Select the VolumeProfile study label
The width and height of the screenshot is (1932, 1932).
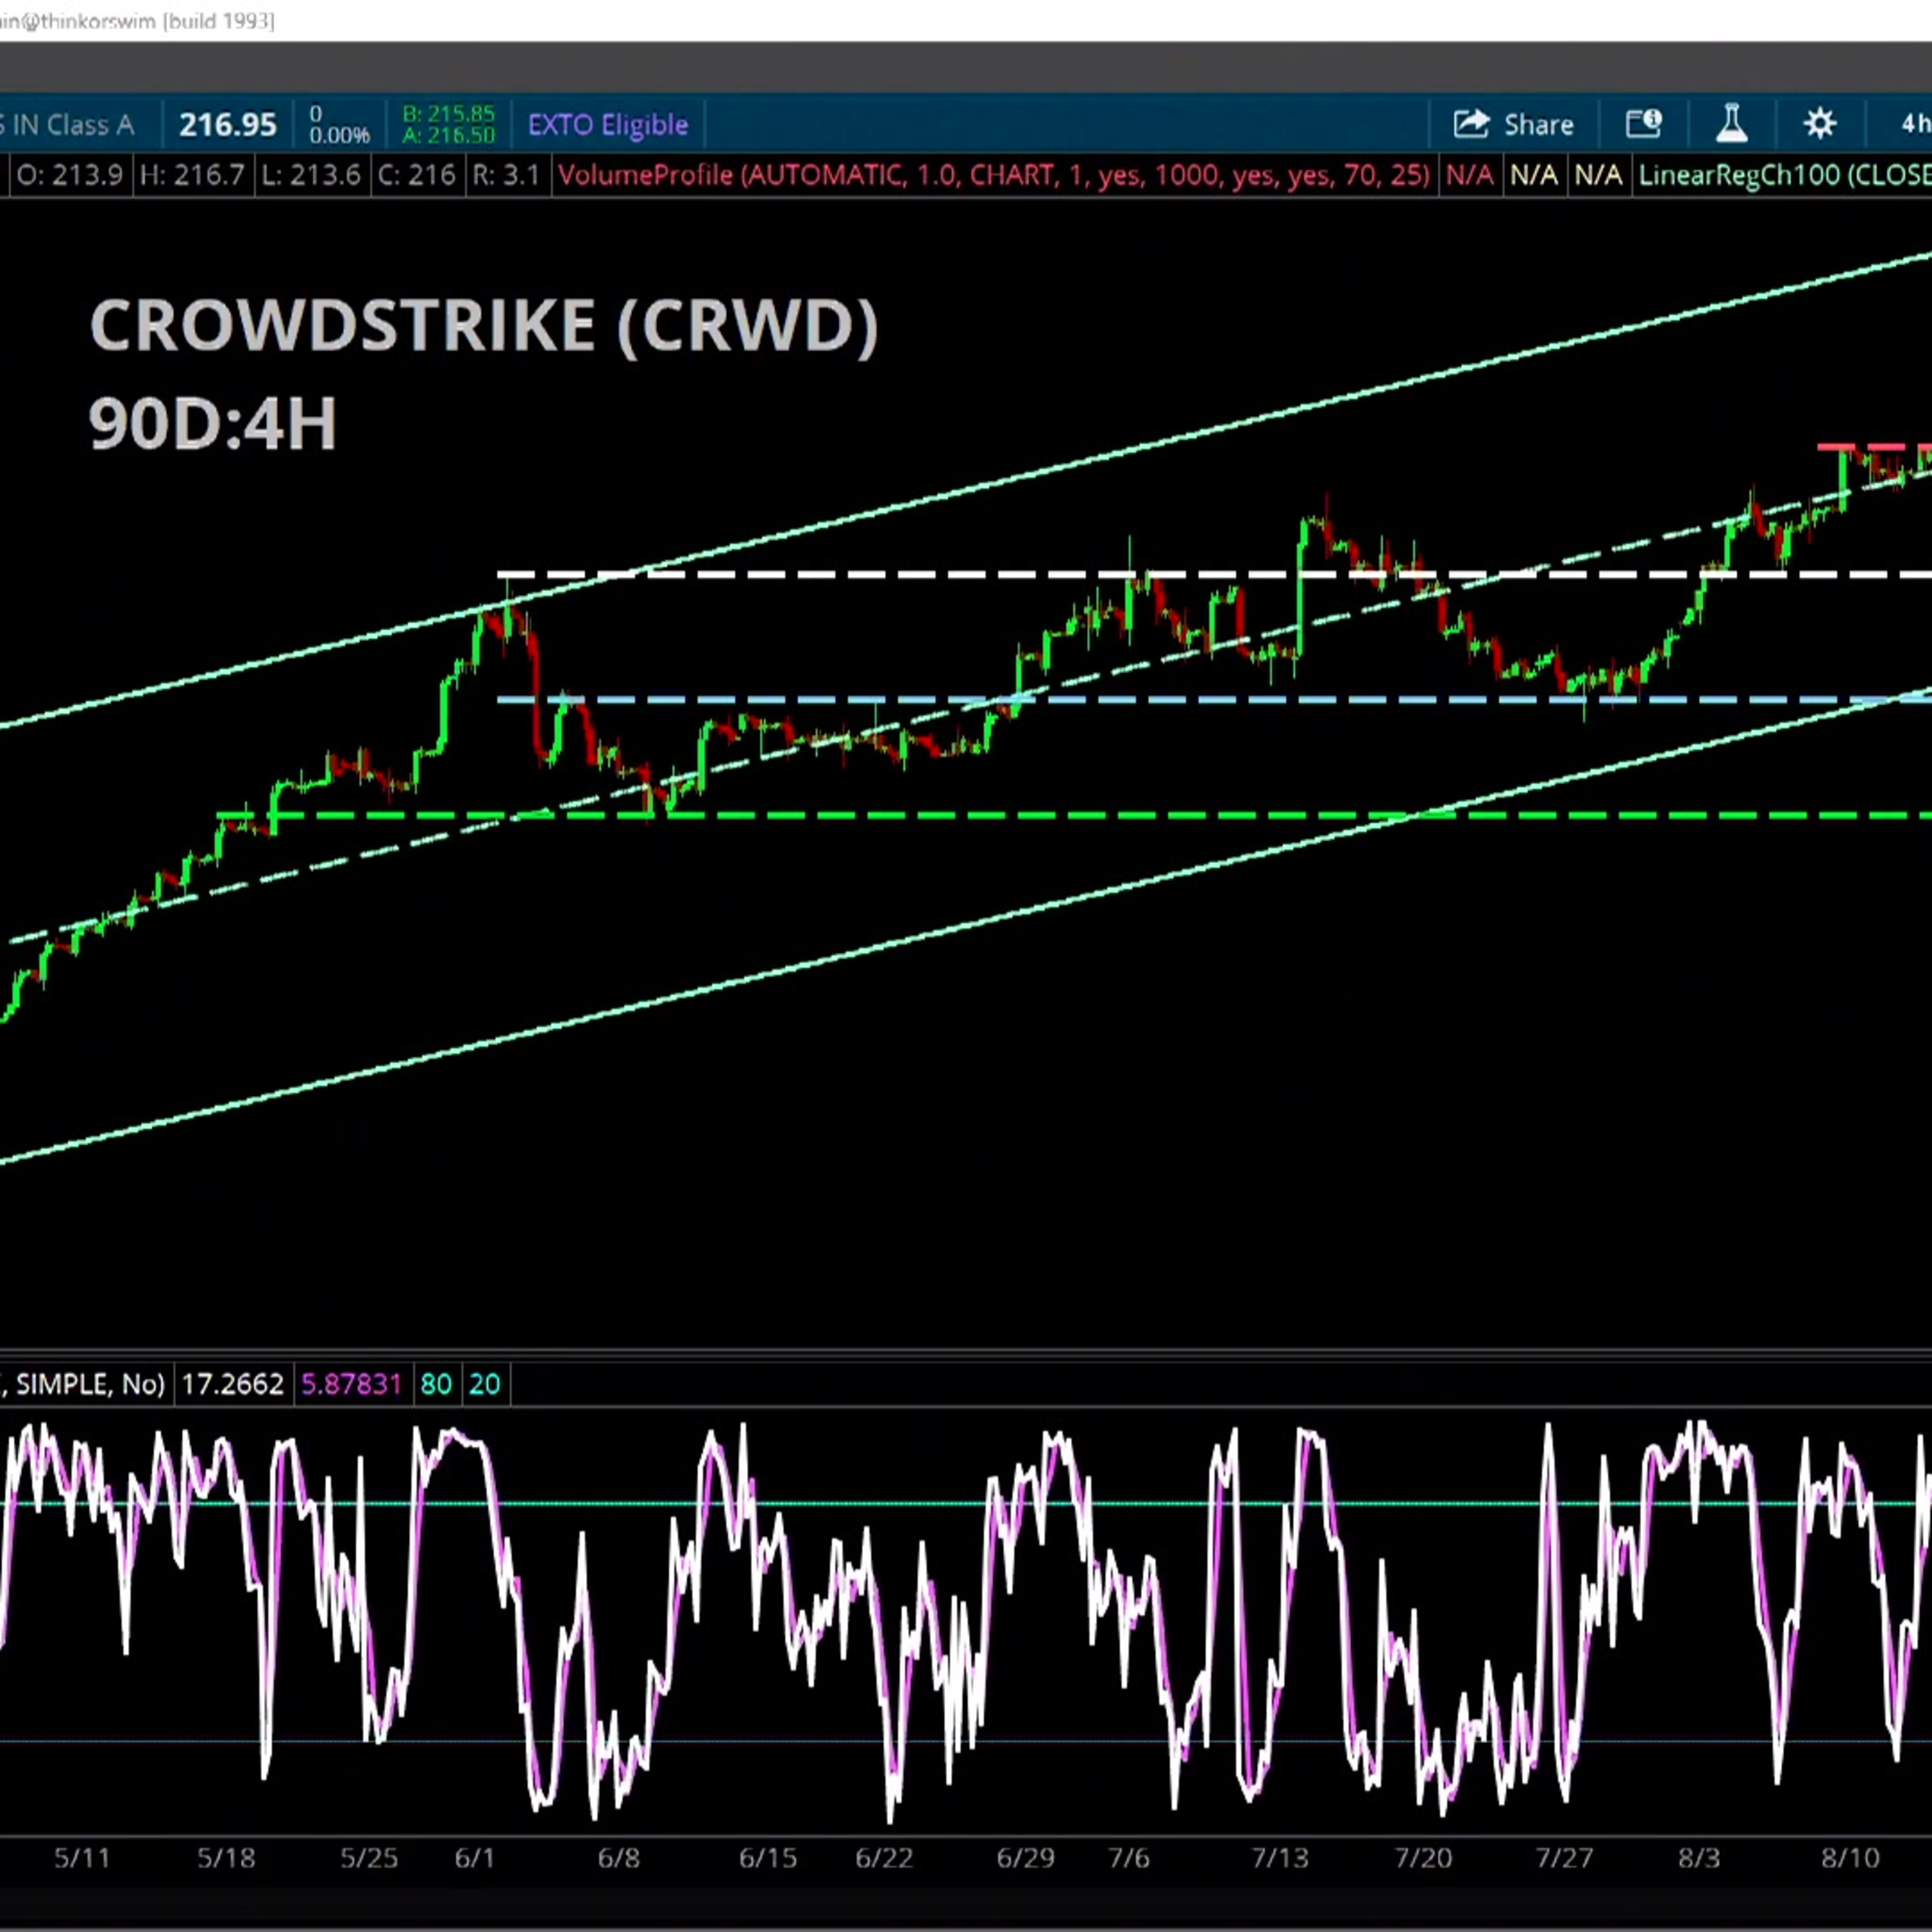[994, 175]
